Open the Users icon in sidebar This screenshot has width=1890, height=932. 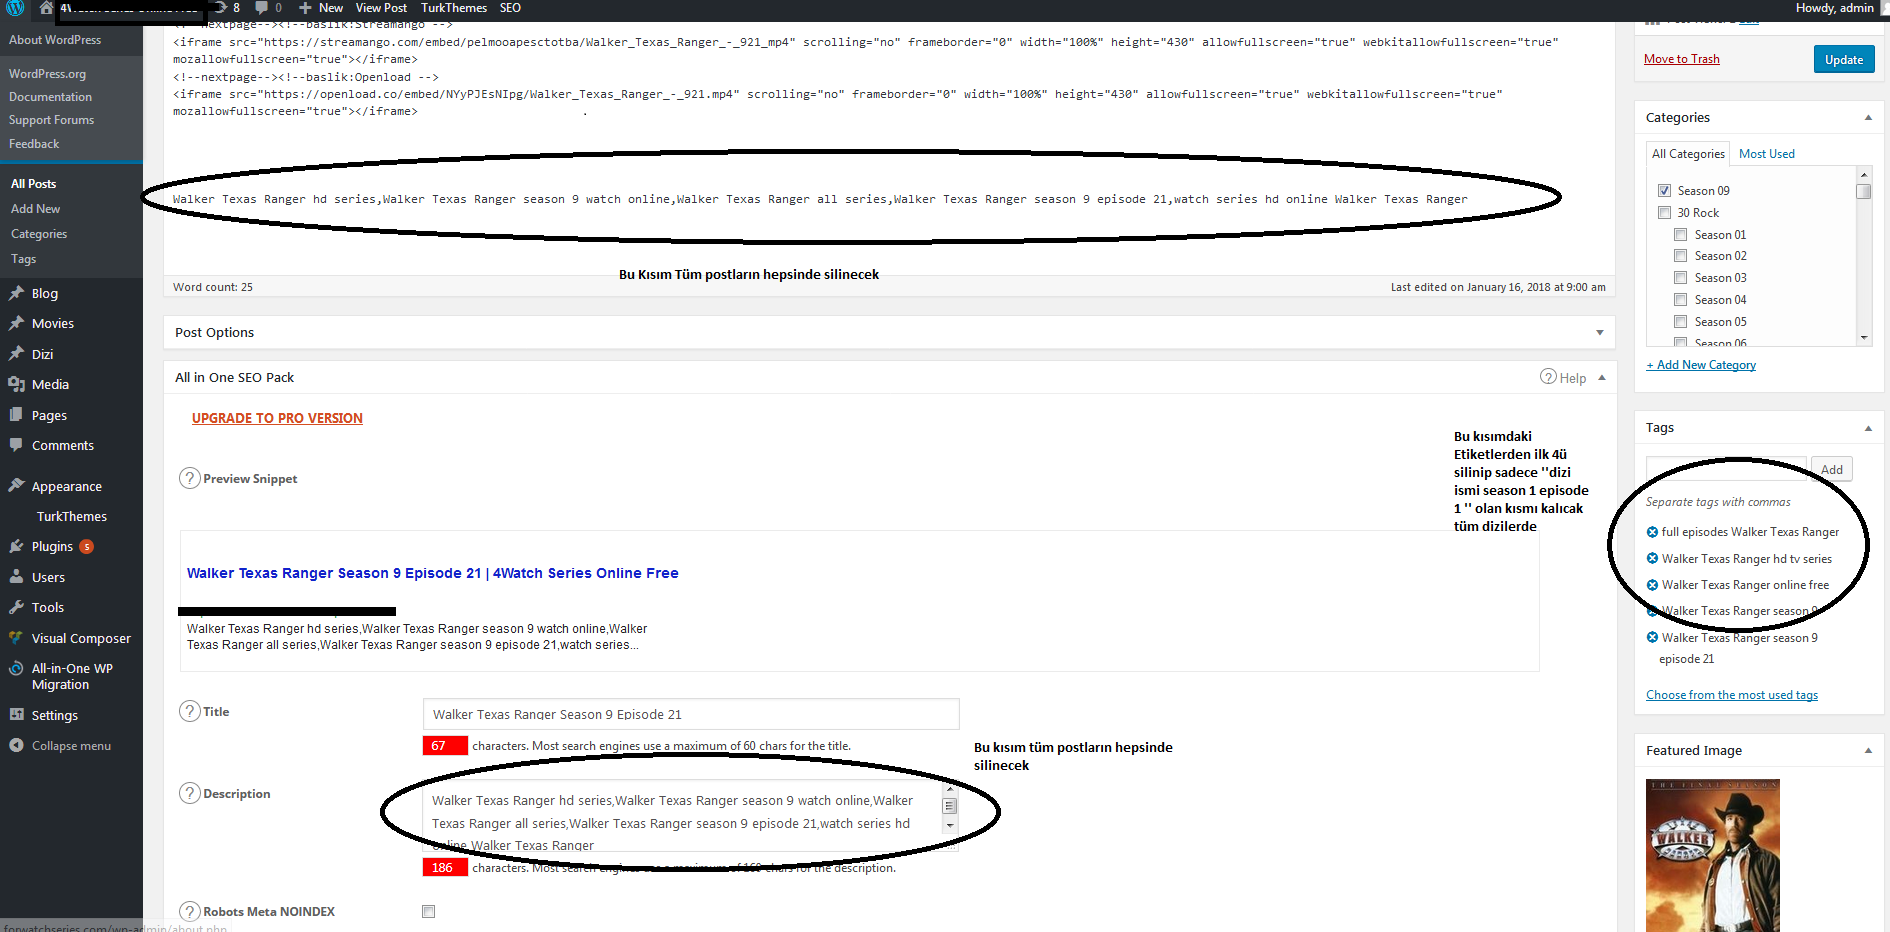click(x=16, y=577)
